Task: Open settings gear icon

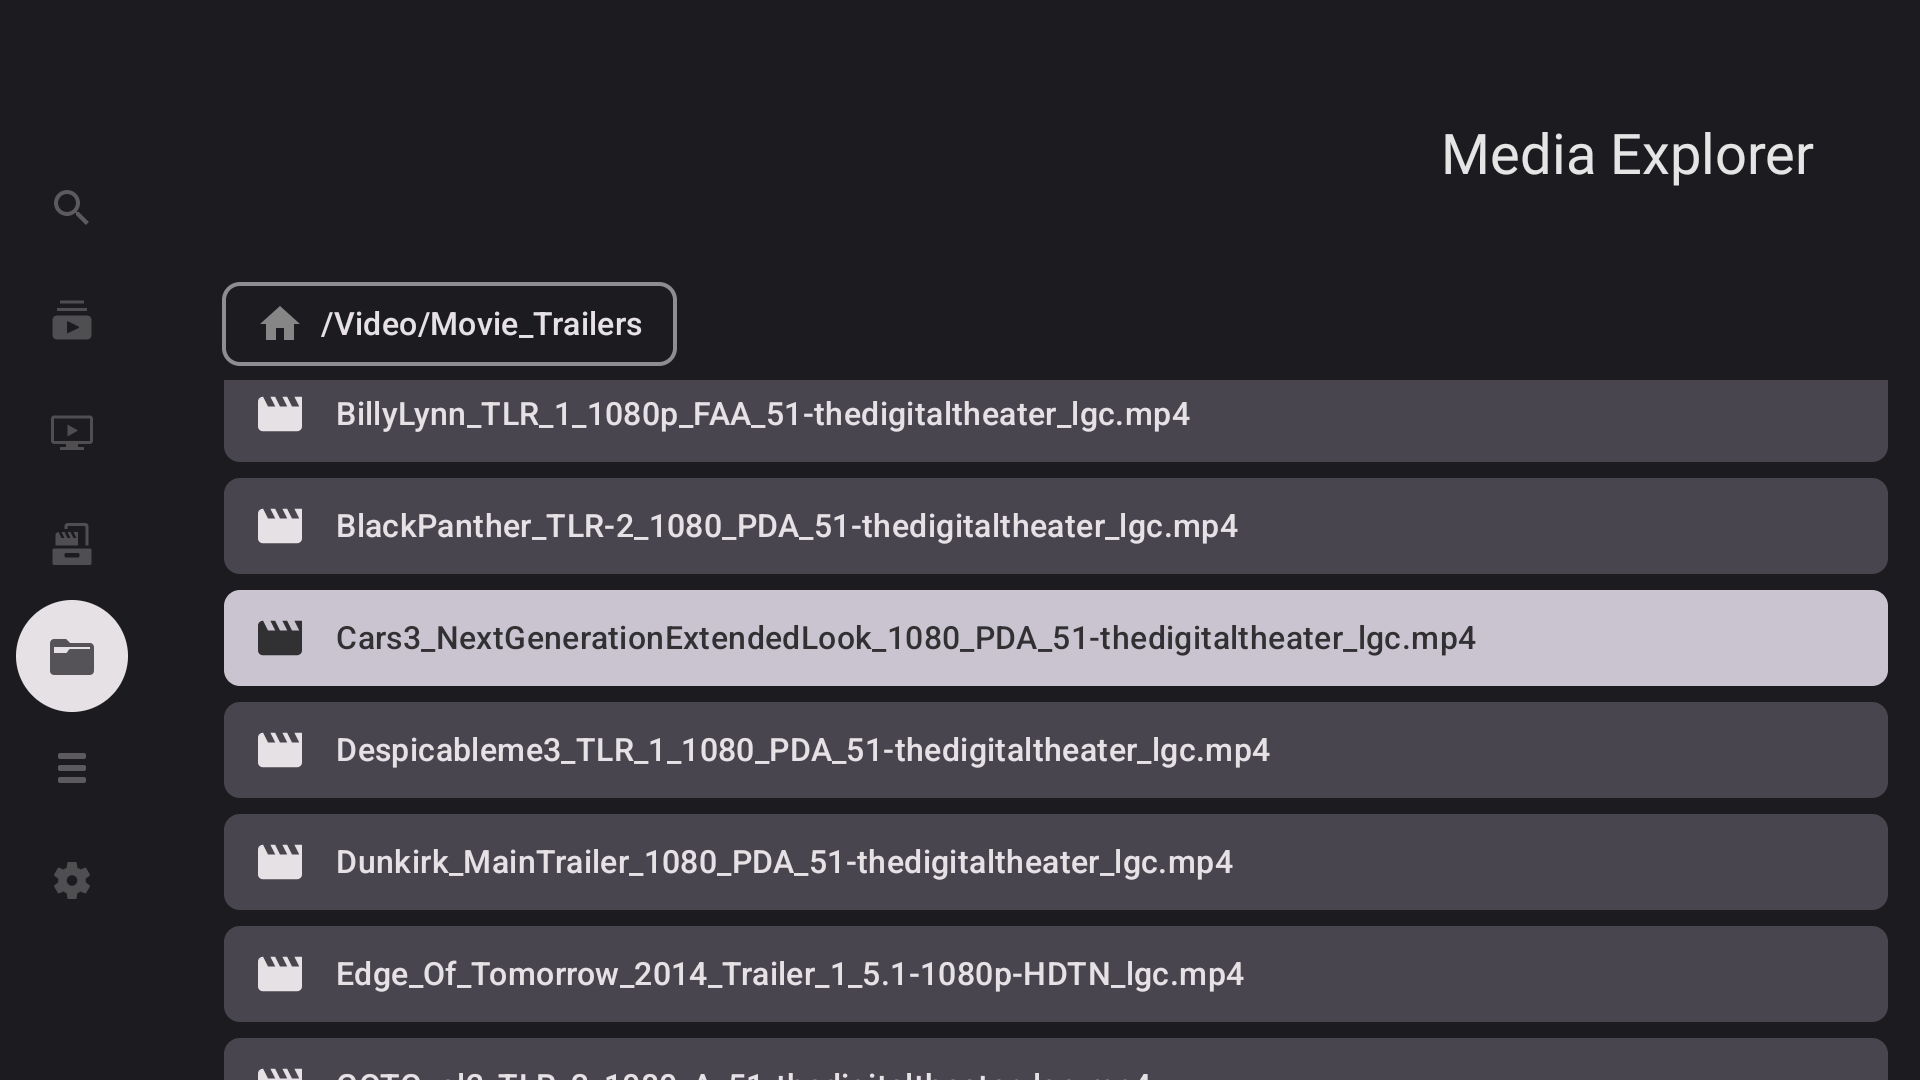Action: [71, 880]
